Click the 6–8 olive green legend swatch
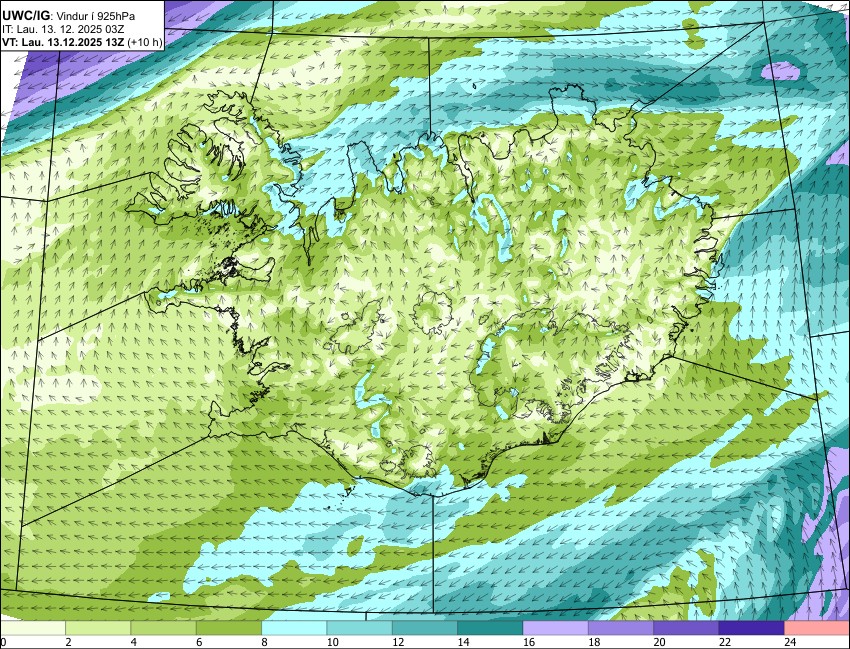 pyautogui.click(x=229, y=628)
